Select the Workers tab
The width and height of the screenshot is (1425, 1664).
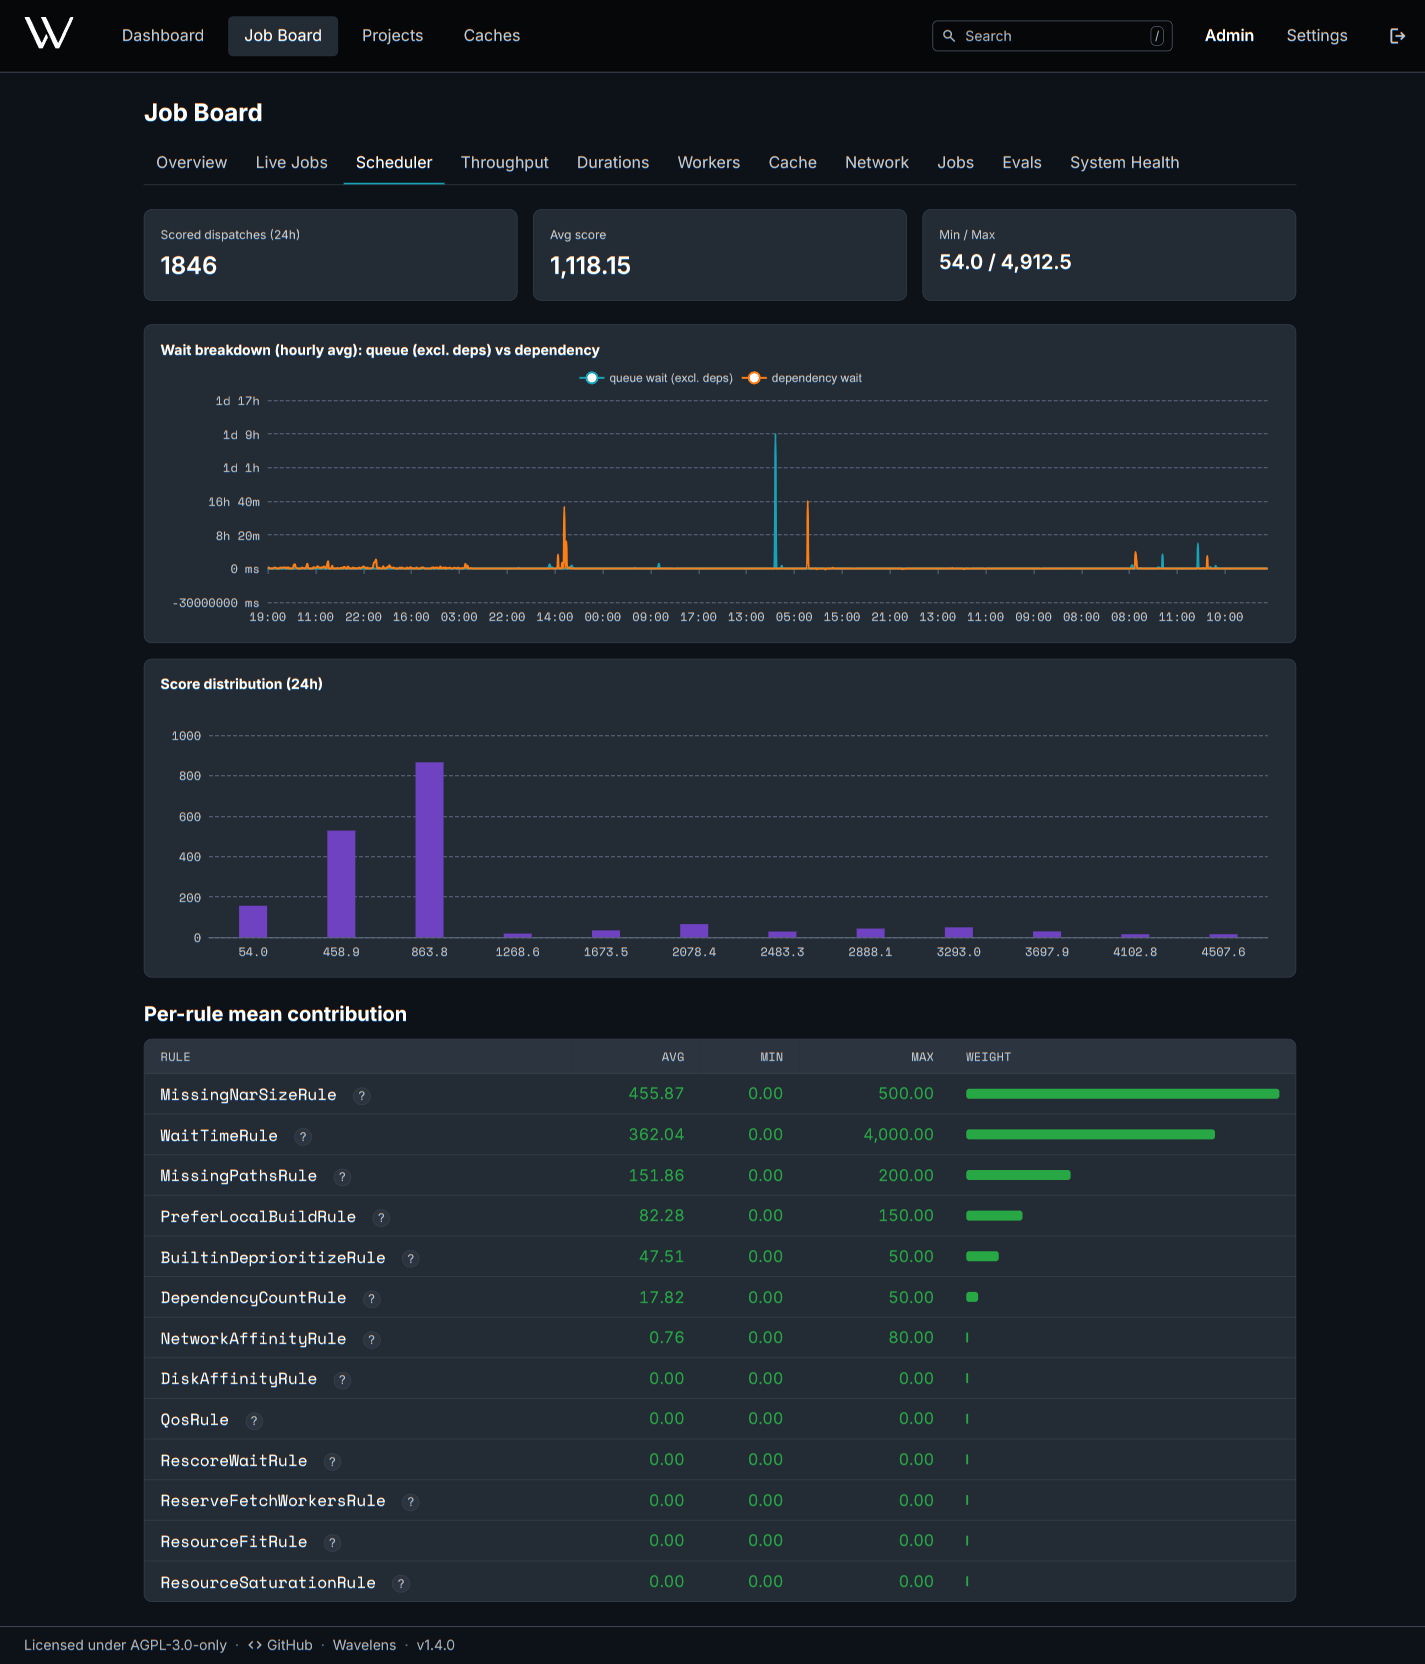coord(709,162)
